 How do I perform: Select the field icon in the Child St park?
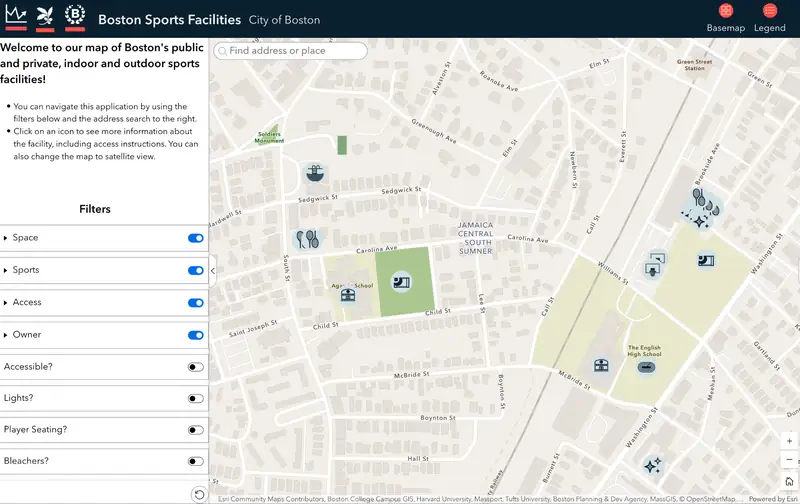point(402,282)
